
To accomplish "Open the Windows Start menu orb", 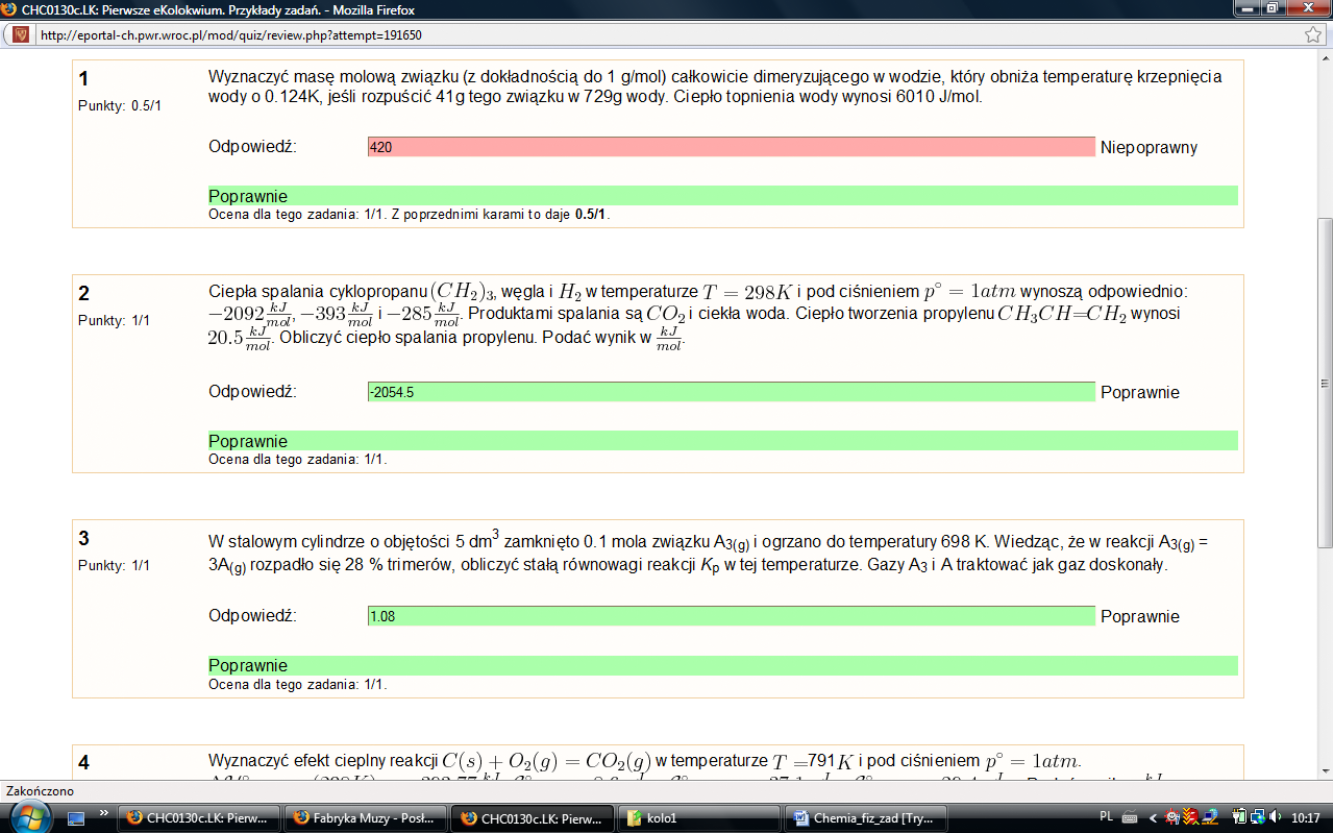I will pos(30,817).
